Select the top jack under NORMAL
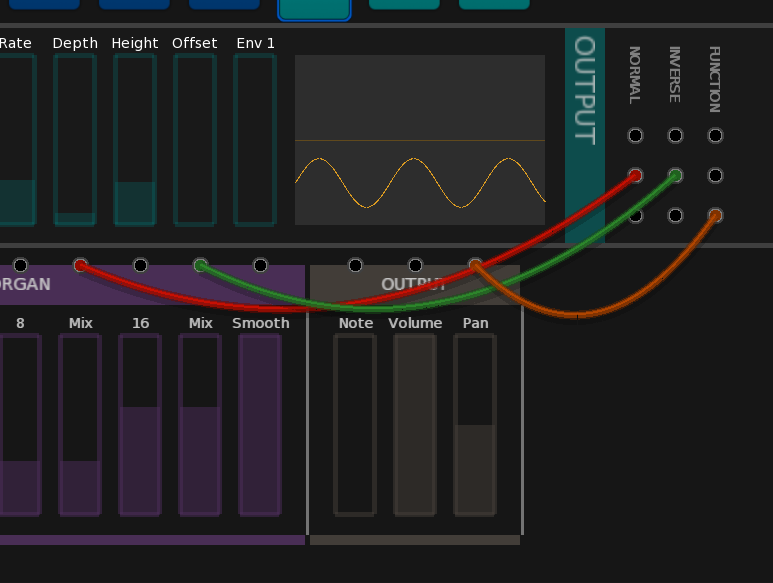 point(635,136)
